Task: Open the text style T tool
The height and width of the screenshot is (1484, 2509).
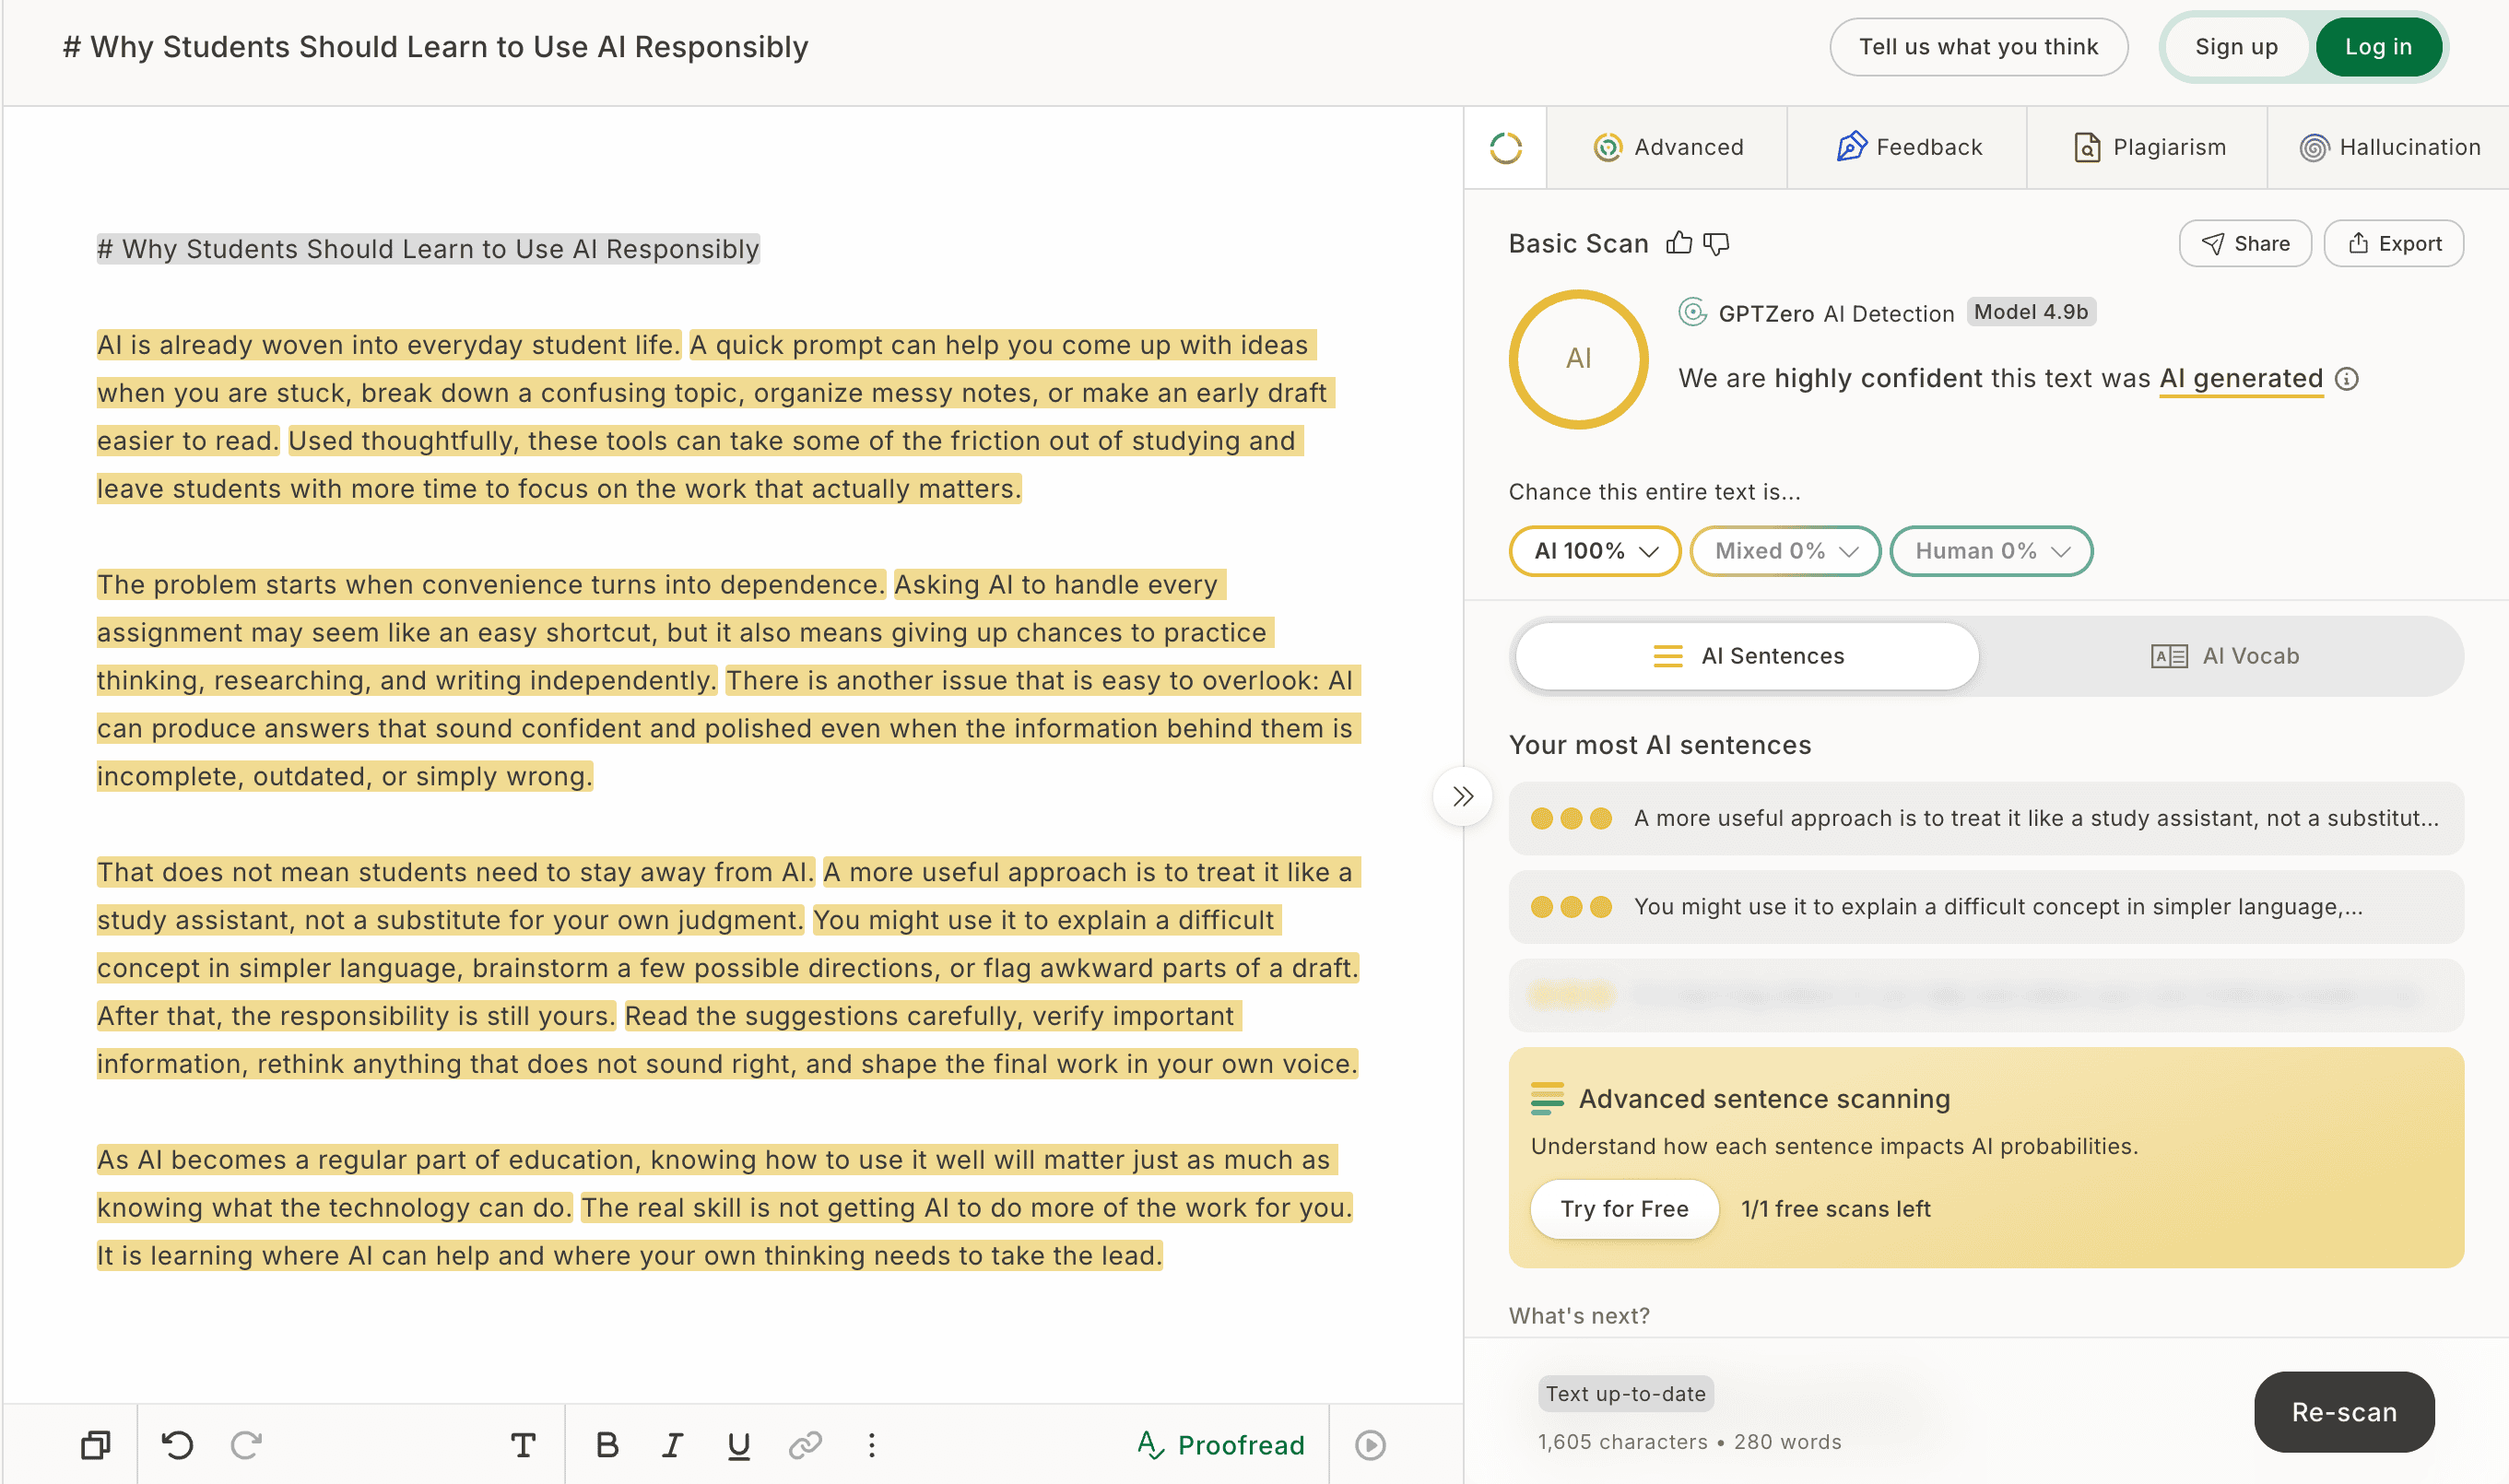Action: pyautogui.click(x=523, y=1444)
